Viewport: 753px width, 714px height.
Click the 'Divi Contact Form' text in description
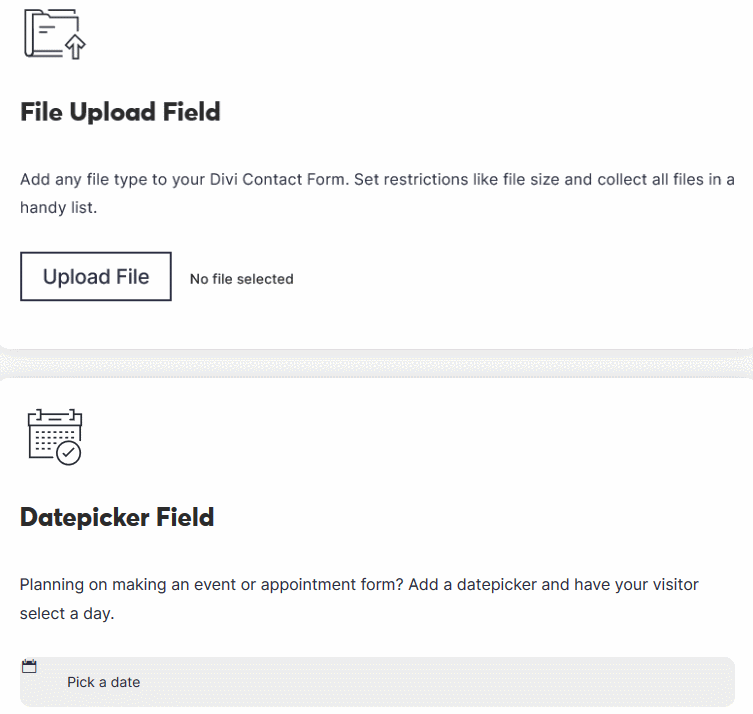tap(278, 179)
